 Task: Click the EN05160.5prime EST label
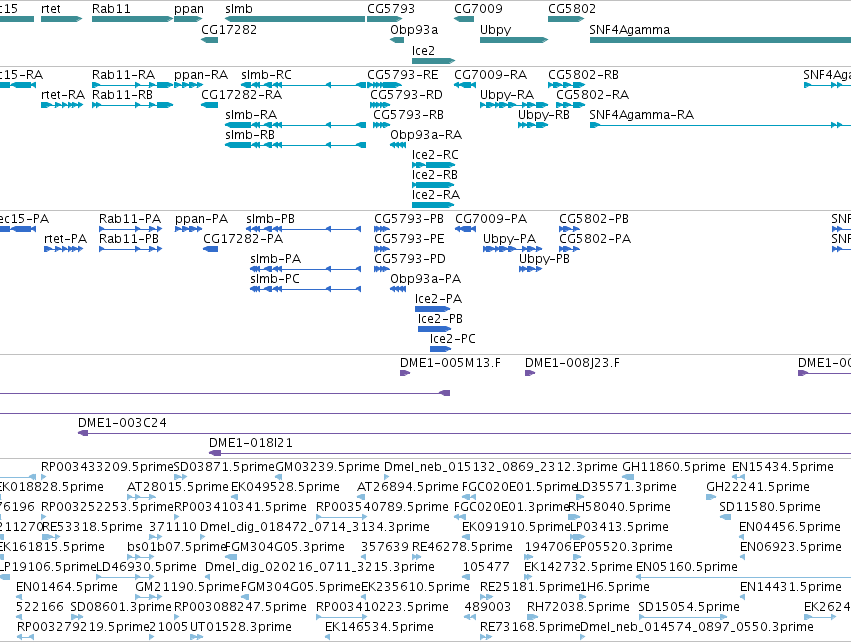(687, 568)
